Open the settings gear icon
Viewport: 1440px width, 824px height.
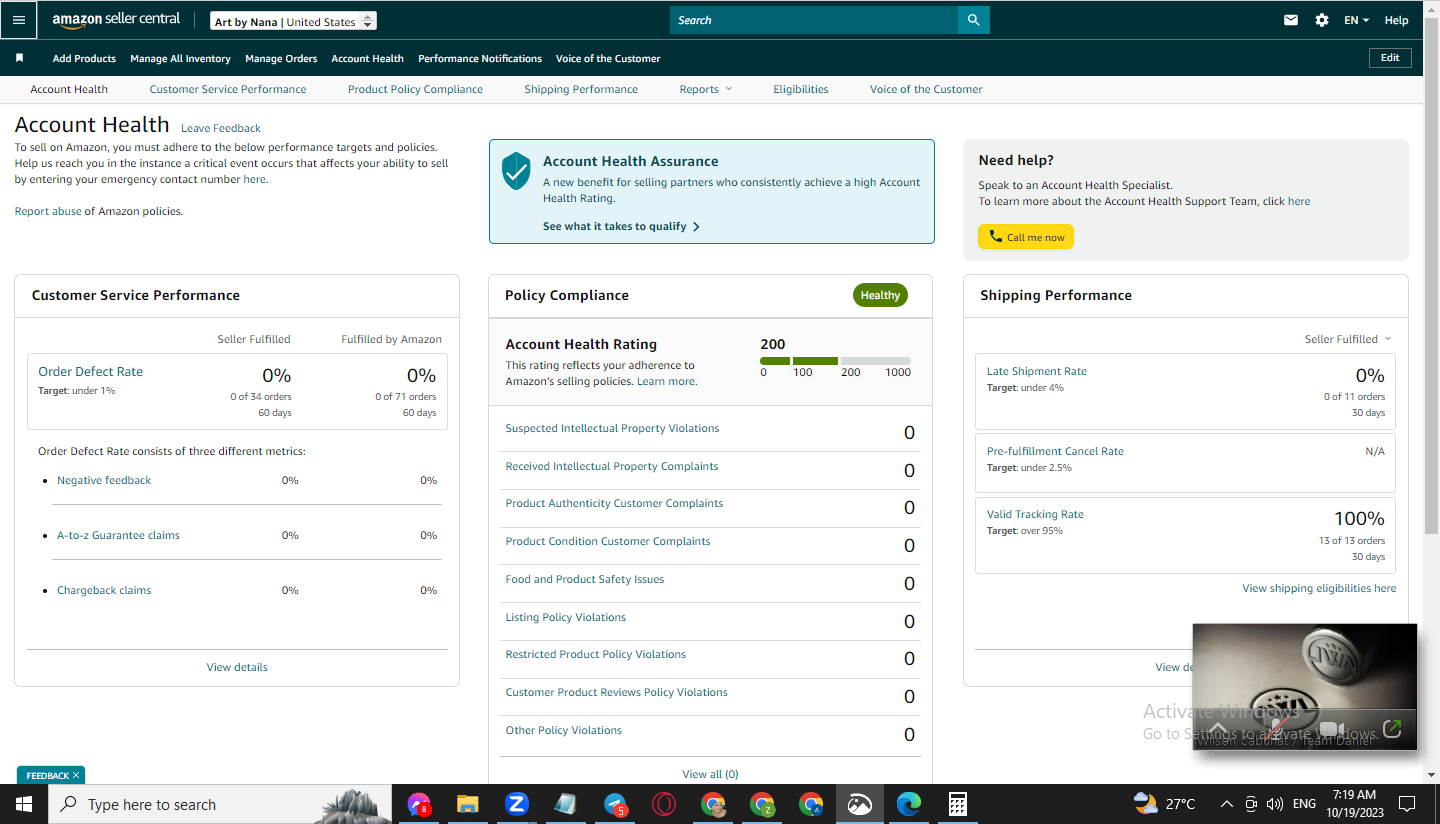1322,20
